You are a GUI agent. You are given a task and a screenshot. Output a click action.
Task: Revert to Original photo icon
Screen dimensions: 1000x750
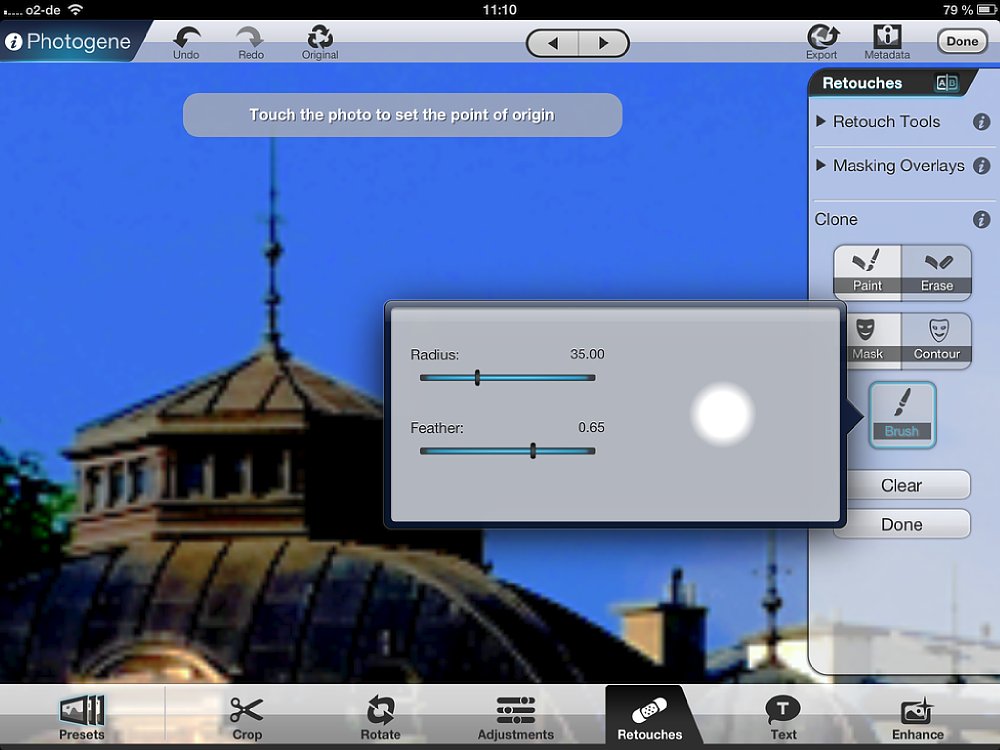[320, 36]
